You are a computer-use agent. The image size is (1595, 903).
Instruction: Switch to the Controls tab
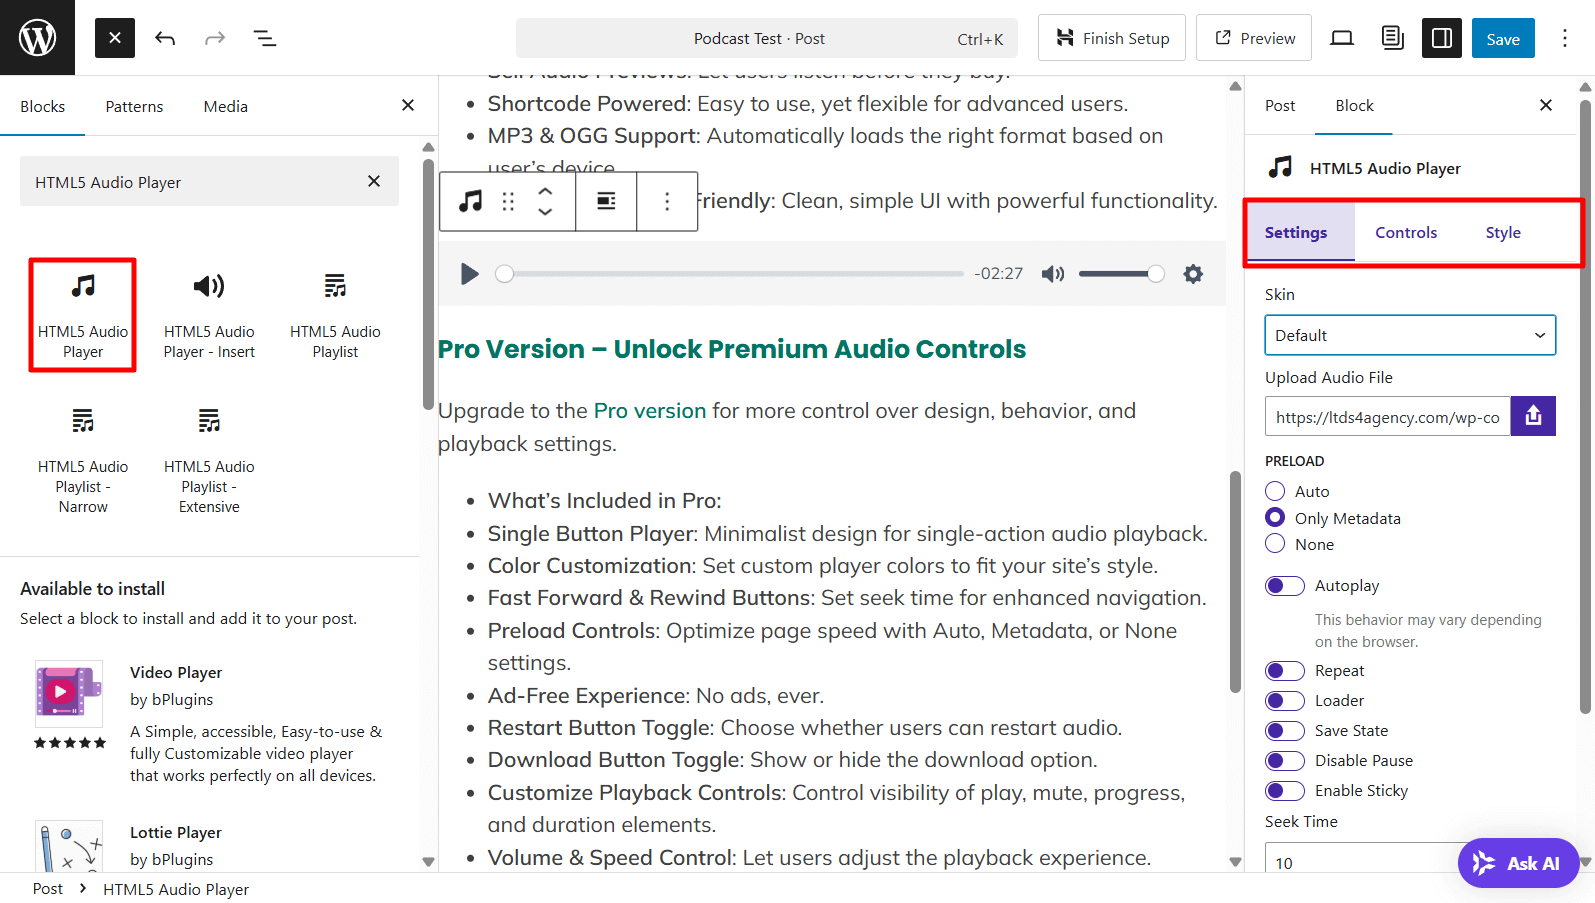pos(1406,232)
